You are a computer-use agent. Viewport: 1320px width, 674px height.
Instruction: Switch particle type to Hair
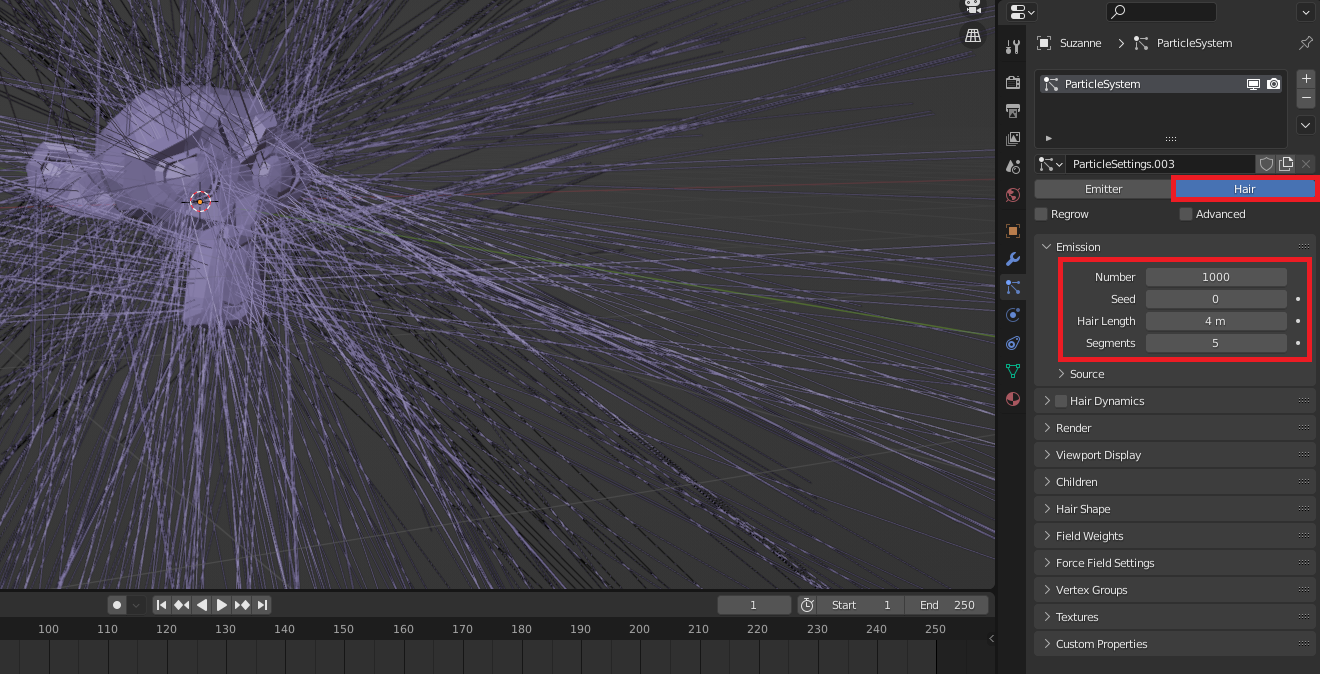click(x=1244, y=189)
